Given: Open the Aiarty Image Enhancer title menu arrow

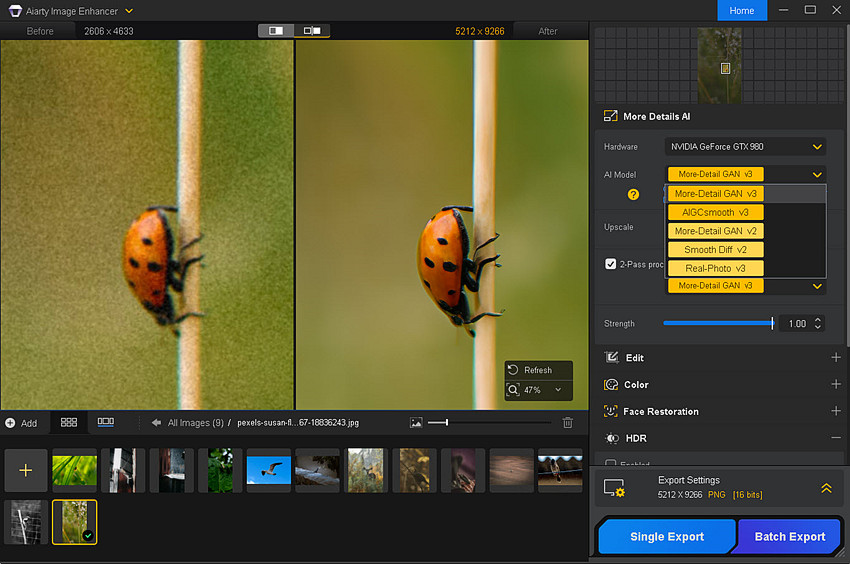Looking at the screenshot, I should [x=129, y=11].
